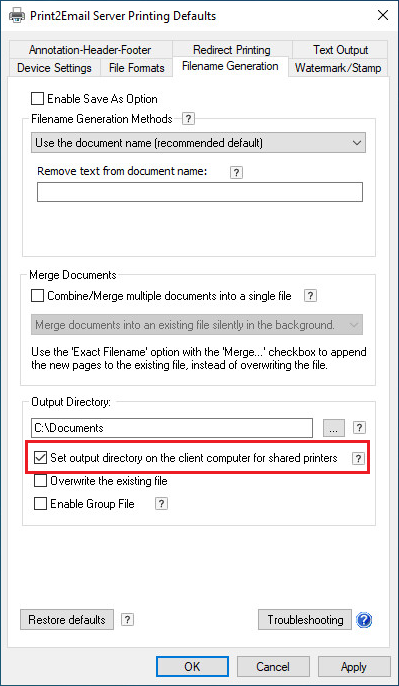Viewport: 399px width, 686px height.
Task: Check Enable Group File
Action: [41, 504]
